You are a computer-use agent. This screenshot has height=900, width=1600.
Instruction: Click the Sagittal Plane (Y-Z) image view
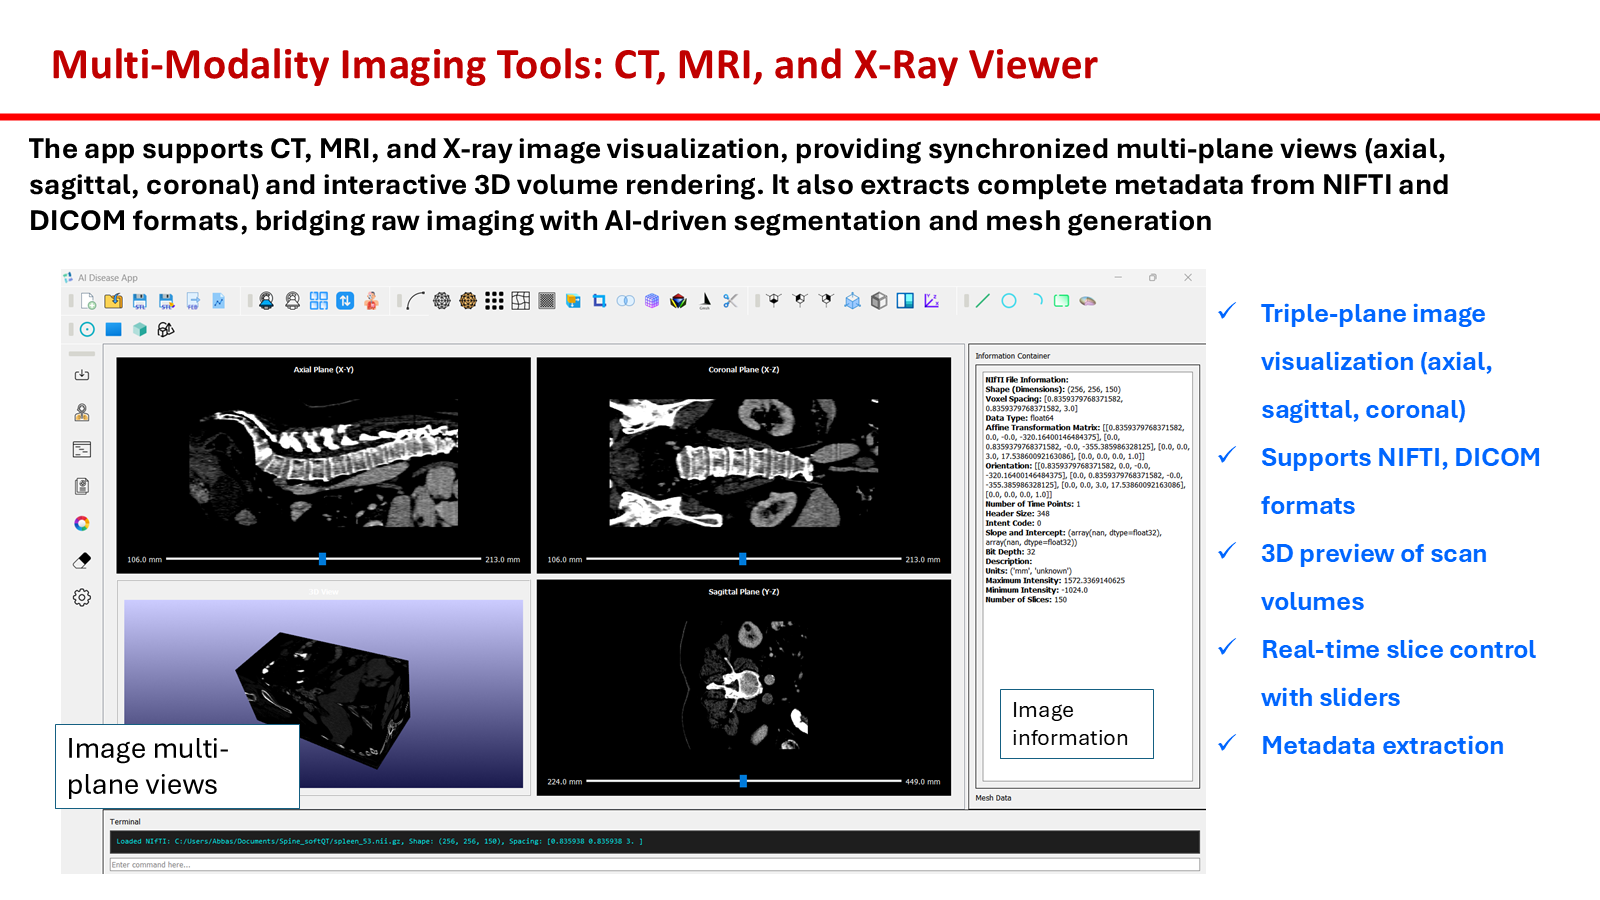tap(744, 688)
